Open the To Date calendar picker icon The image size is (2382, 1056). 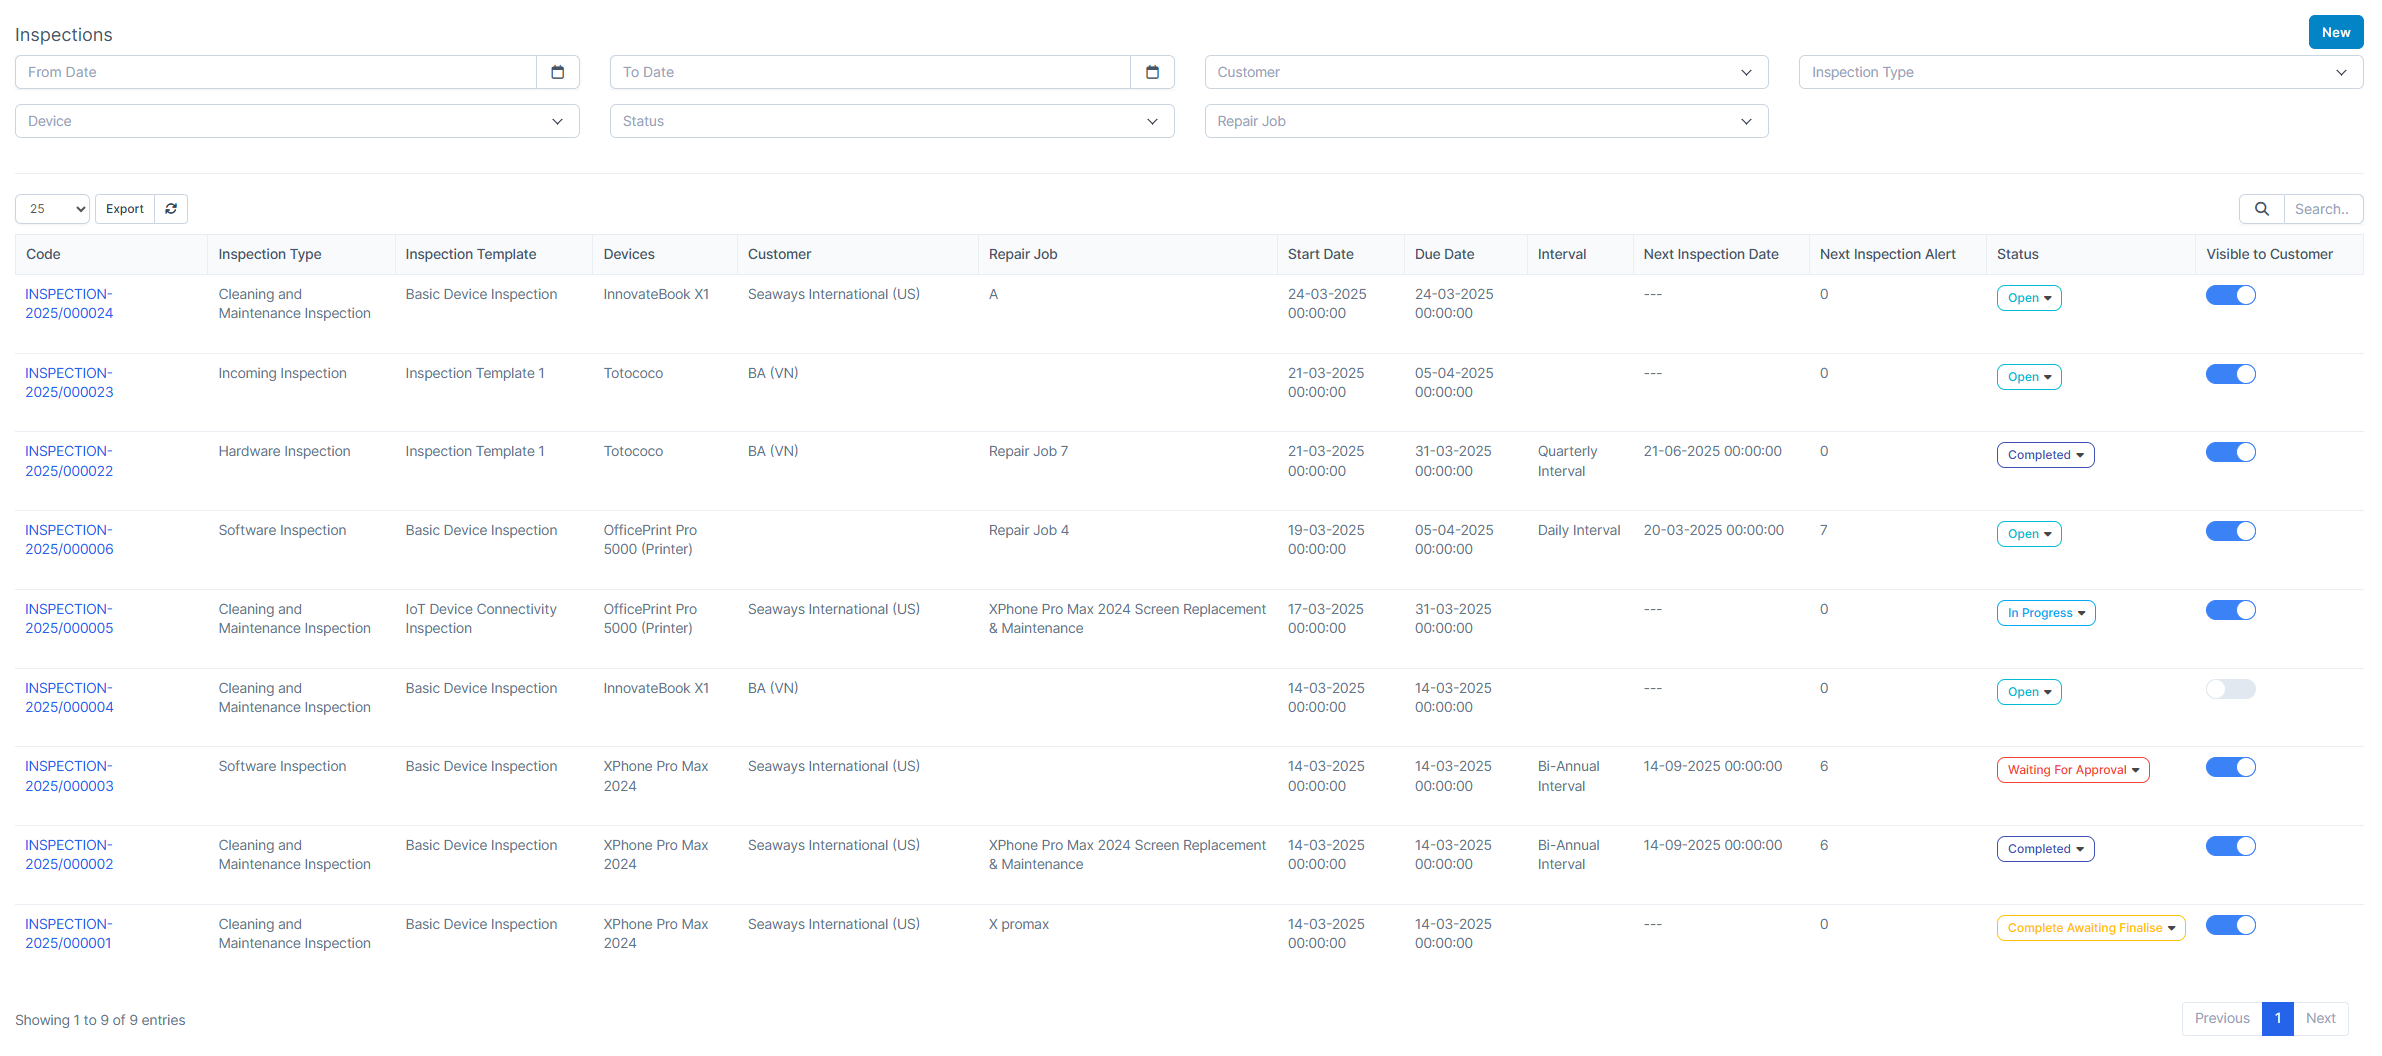point(1152,72)
